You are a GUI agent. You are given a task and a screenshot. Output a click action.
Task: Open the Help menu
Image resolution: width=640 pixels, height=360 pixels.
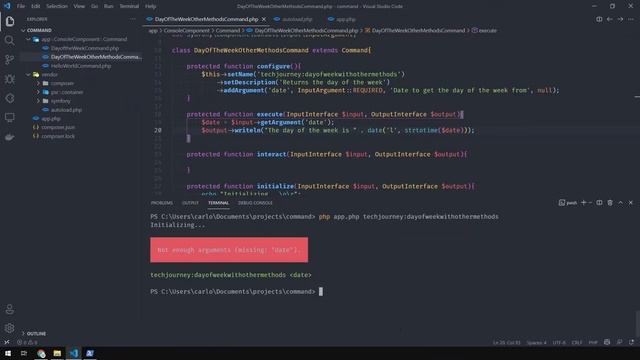[151, 6]
